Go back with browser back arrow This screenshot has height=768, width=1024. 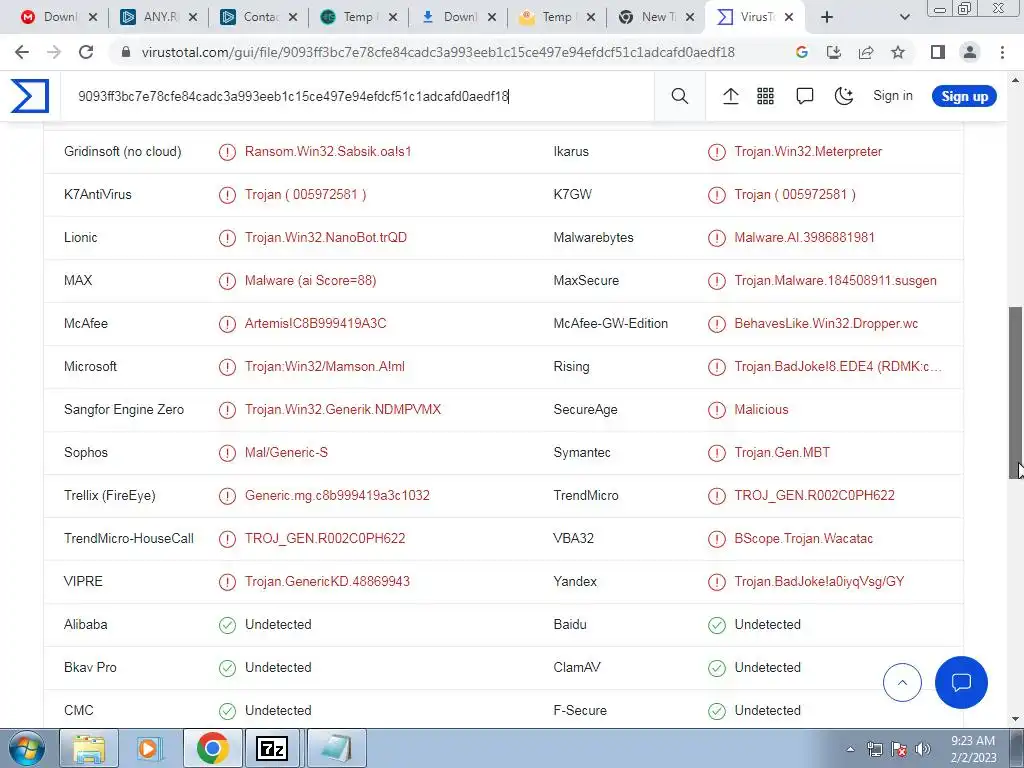pos(22,52)
